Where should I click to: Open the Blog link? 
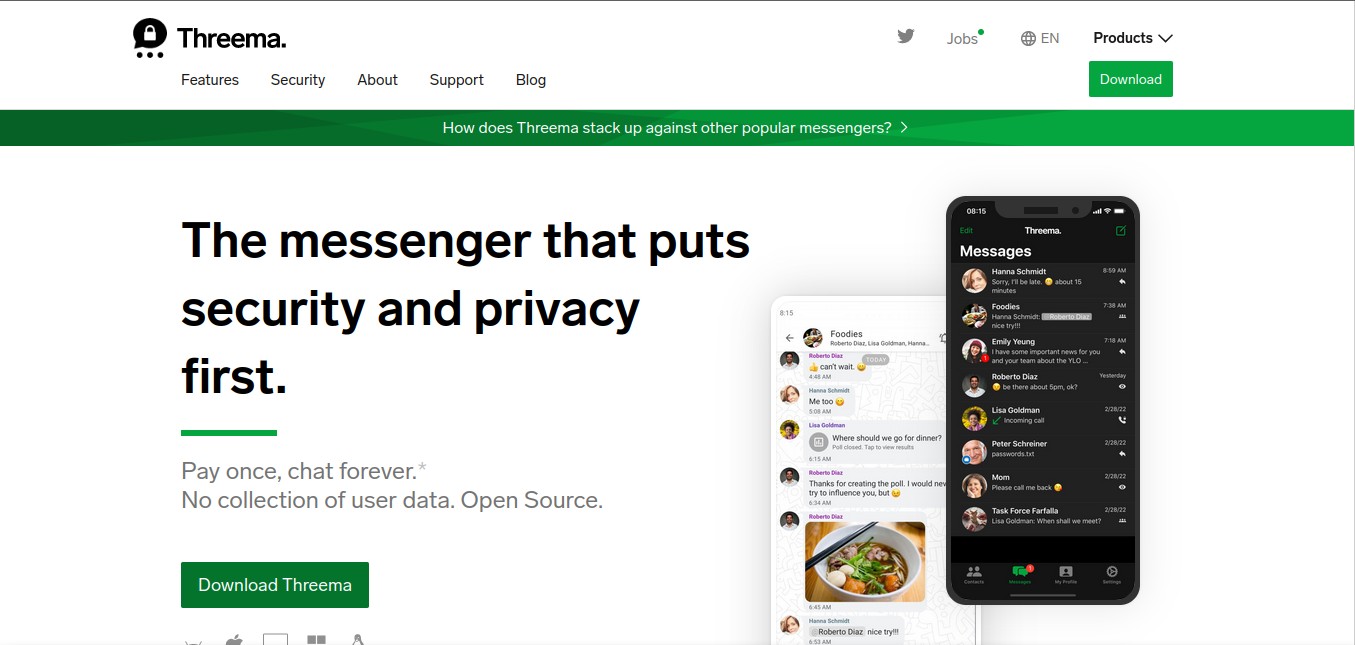[531, 80]
